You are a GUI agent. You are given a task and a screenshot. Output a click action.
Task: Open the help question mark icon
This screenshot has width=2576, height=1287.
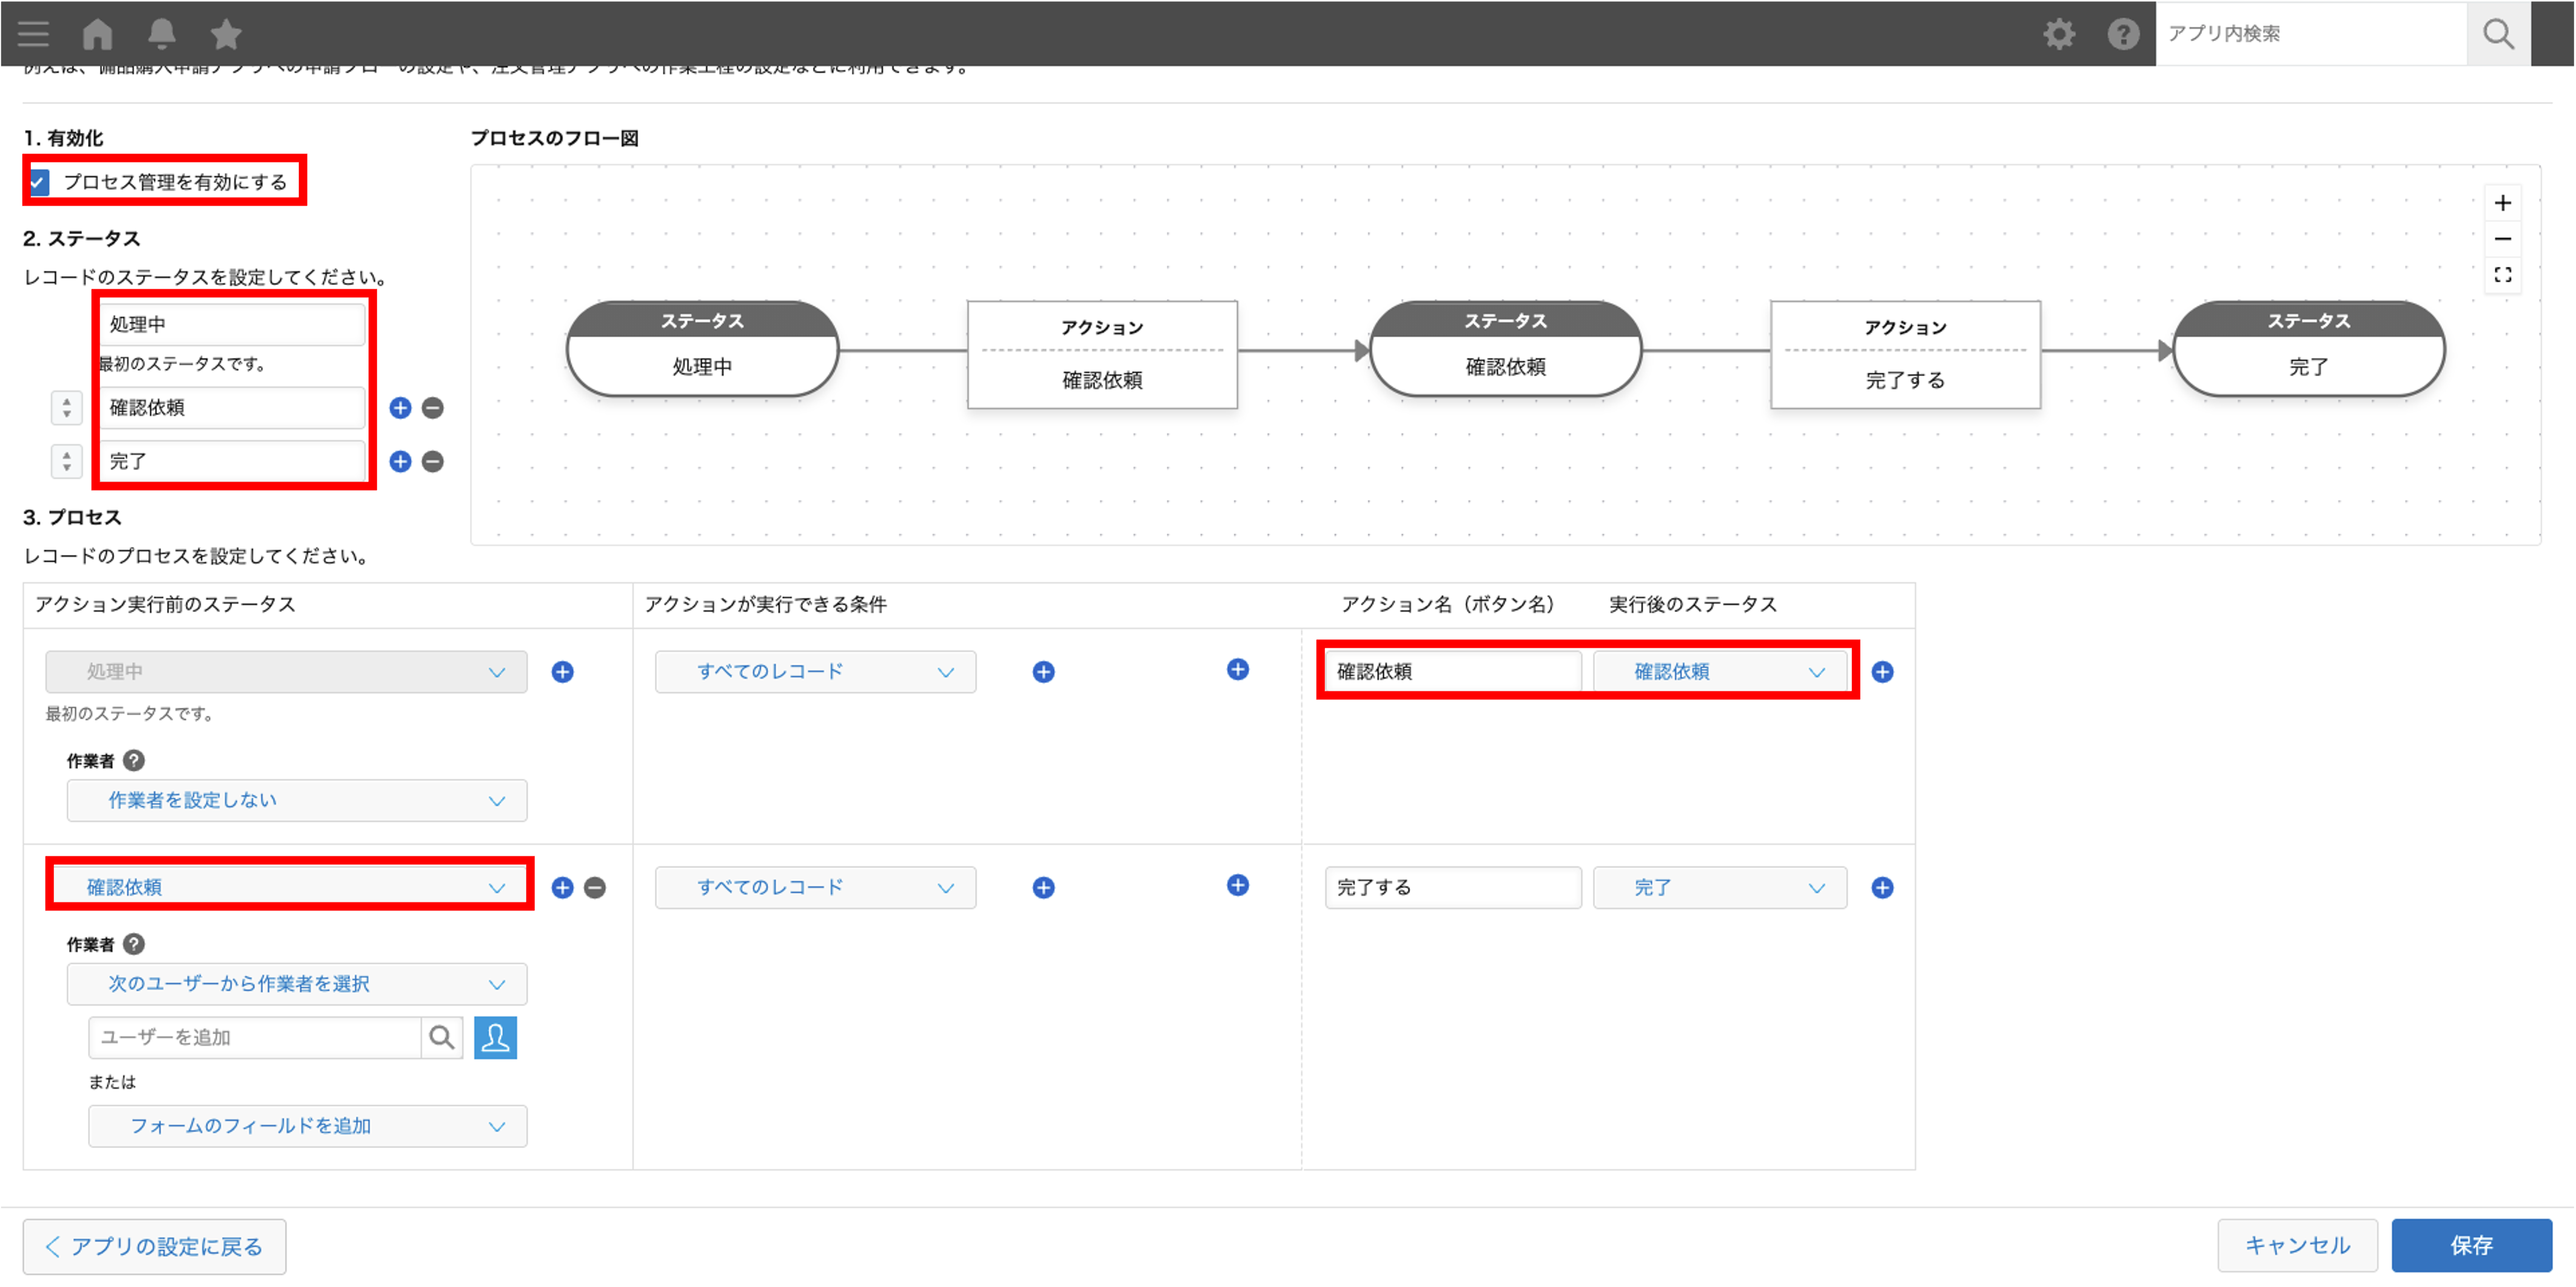(x=2123, y=33)
